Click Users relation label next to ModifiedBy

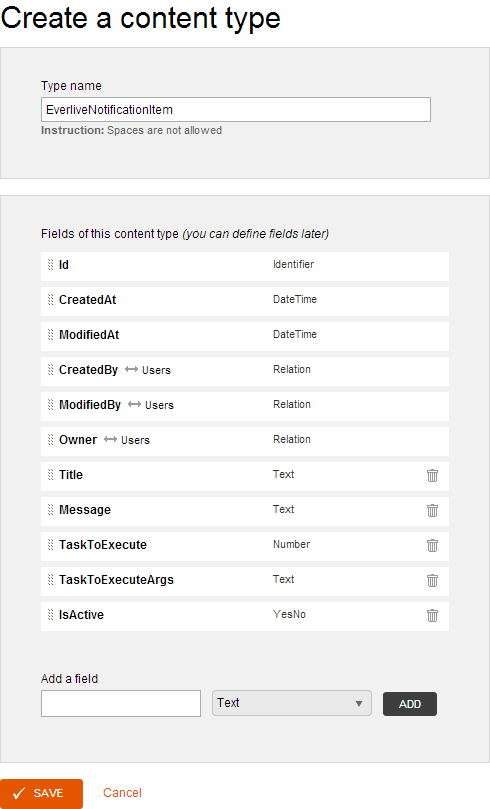point(159,406)
